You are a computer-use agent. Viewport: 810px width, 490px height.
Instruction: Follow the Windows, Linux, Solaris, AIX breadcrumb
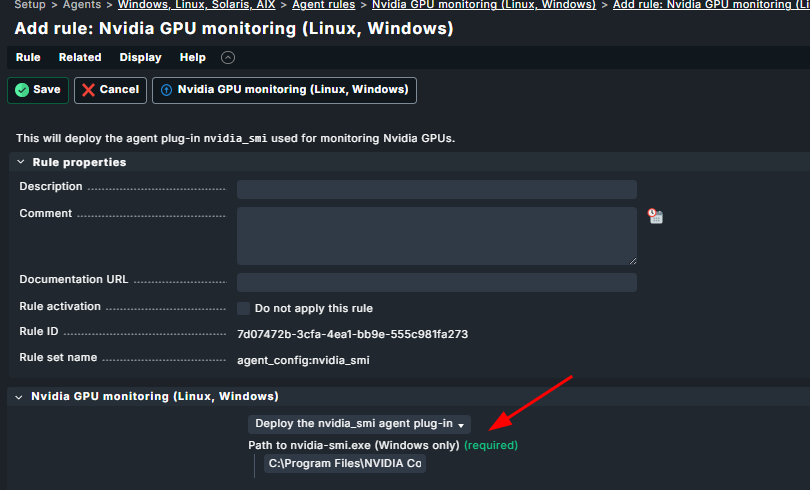(x=197, y=5)
